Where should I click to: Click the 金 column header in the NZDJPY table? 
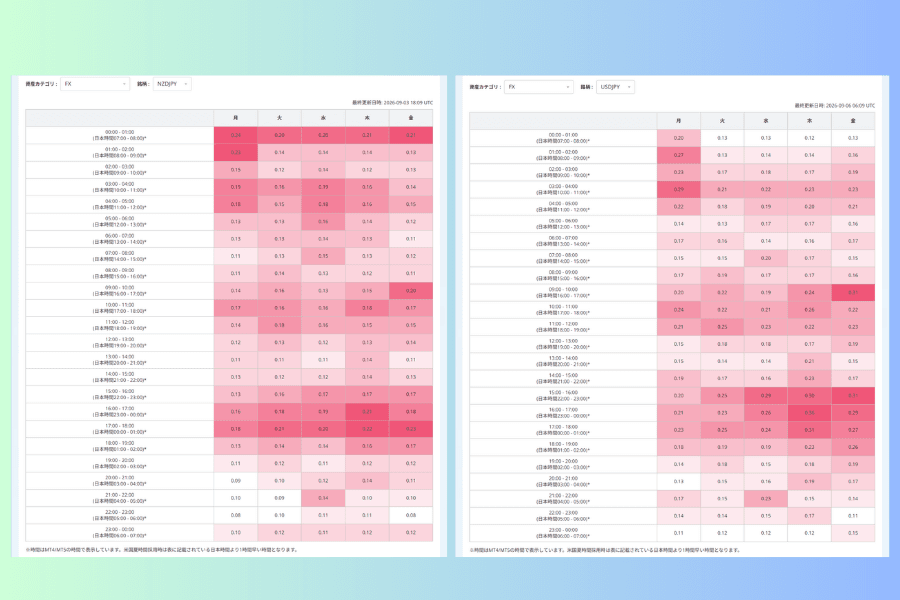click(411, 118)
